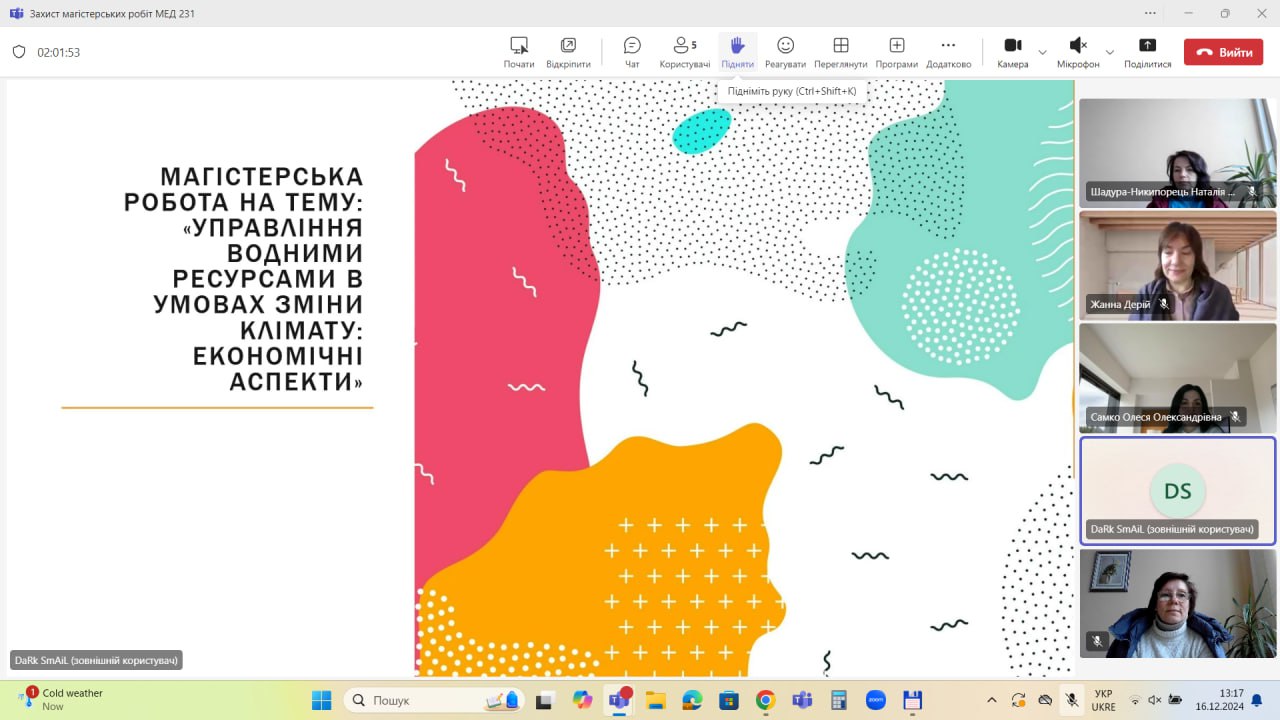Click the Відкріпити pop-out icon

(x=568, y=52)
